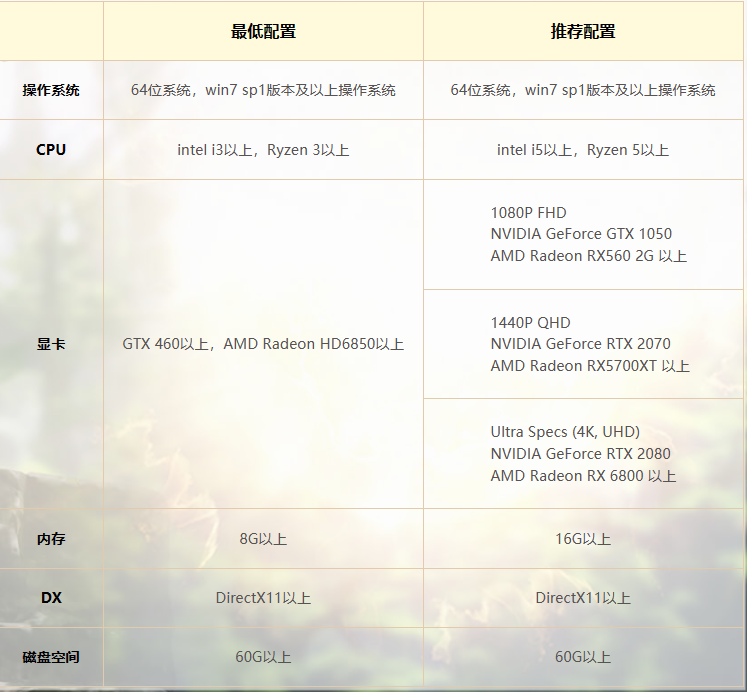Click the 推荐配置 column header
Image resolution: width=747 pixels, height=692 pixels.
[x=583, y=31]
